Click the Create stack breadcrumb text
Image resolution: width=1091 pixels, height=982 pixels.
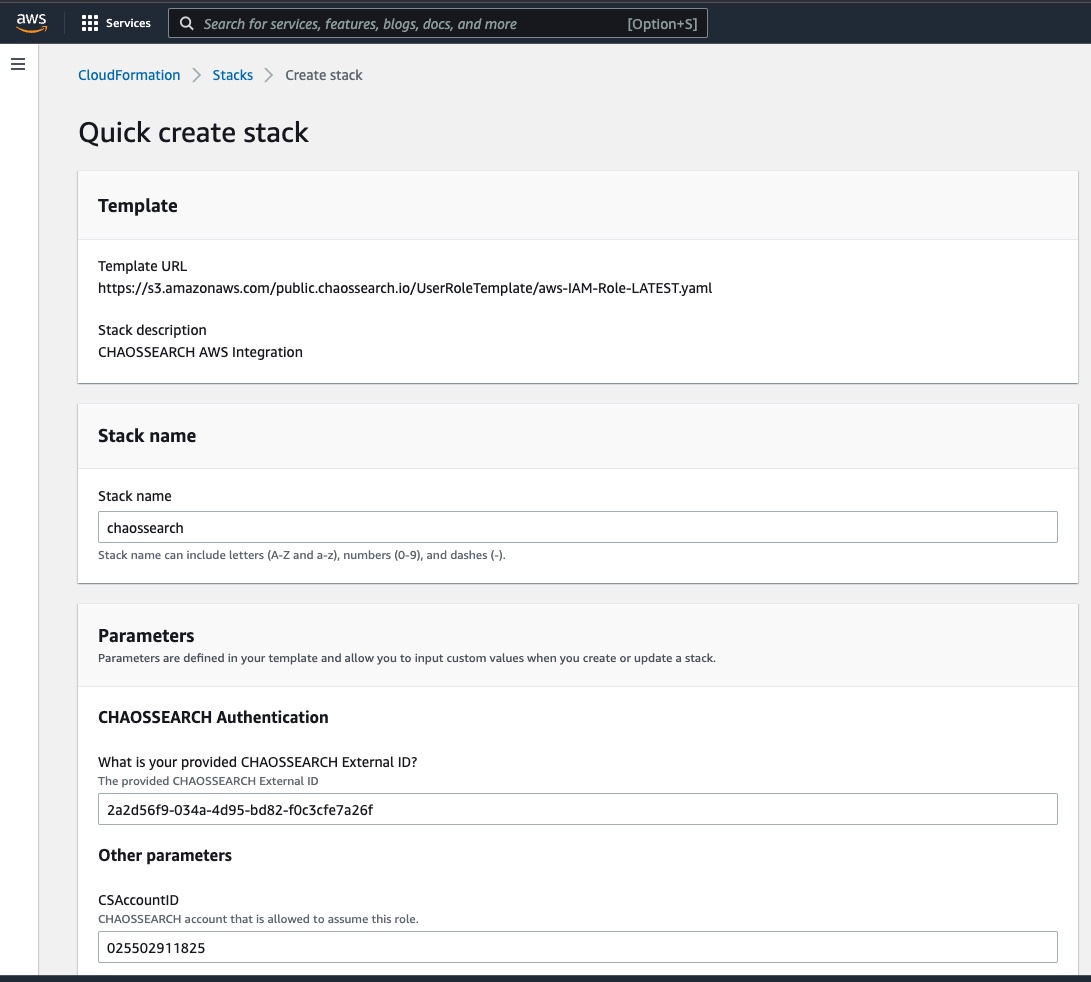[x=324, y=75]
